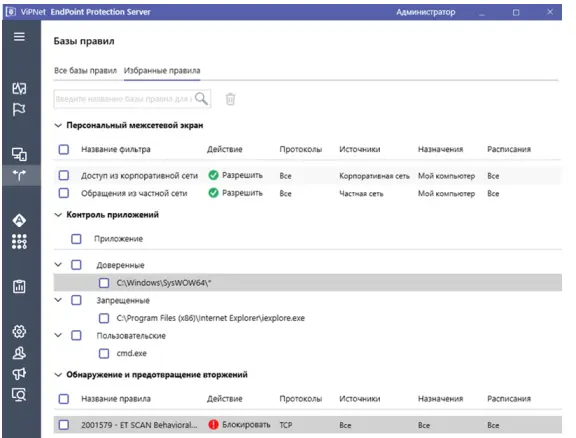Sort by Название правила column header
The image size is (576, 438).
(116, 399)
